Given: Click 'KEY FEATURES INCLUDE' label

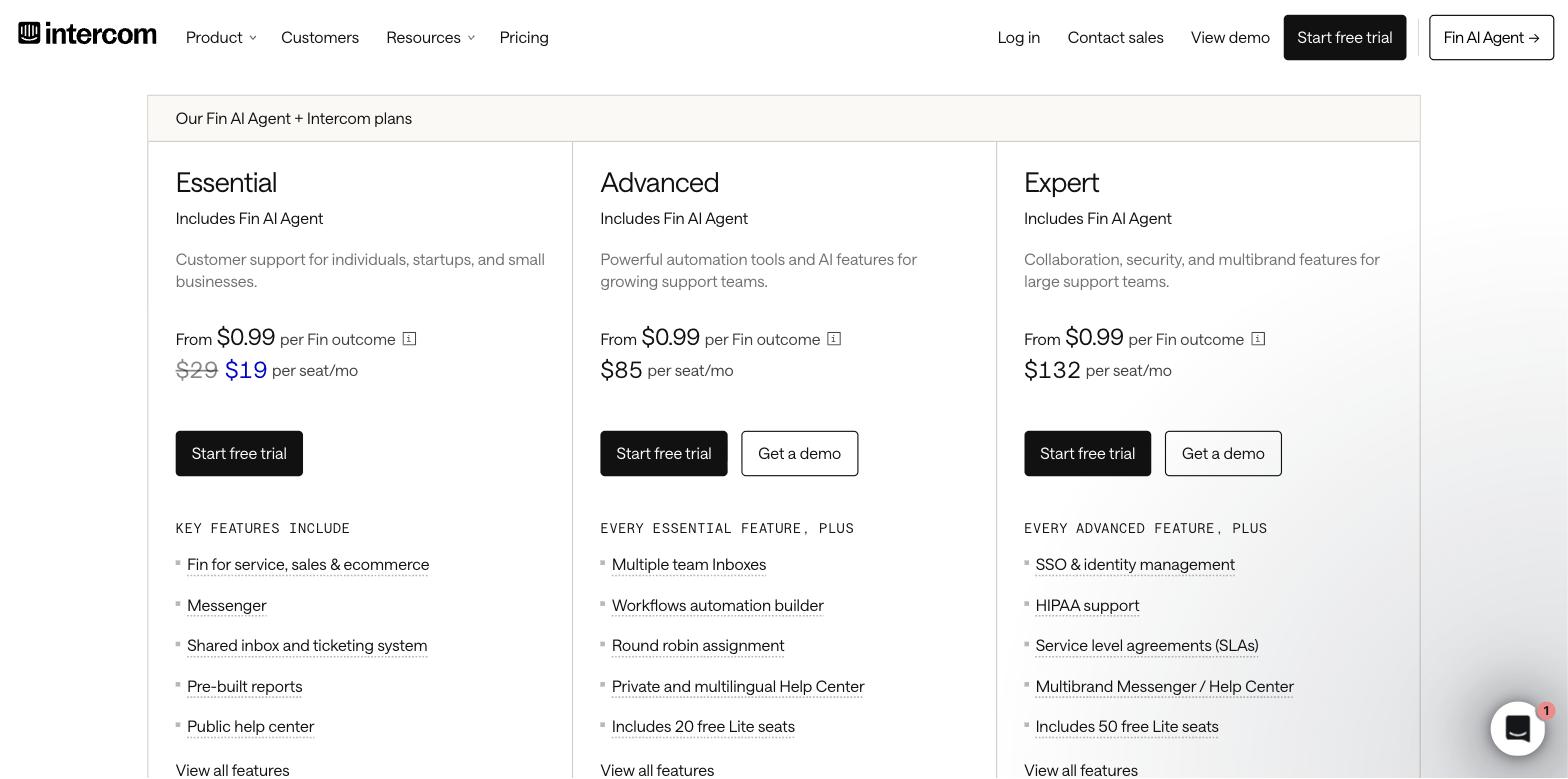Looking at the screenshot, I should pyautogui.click(x=263, y=528).
